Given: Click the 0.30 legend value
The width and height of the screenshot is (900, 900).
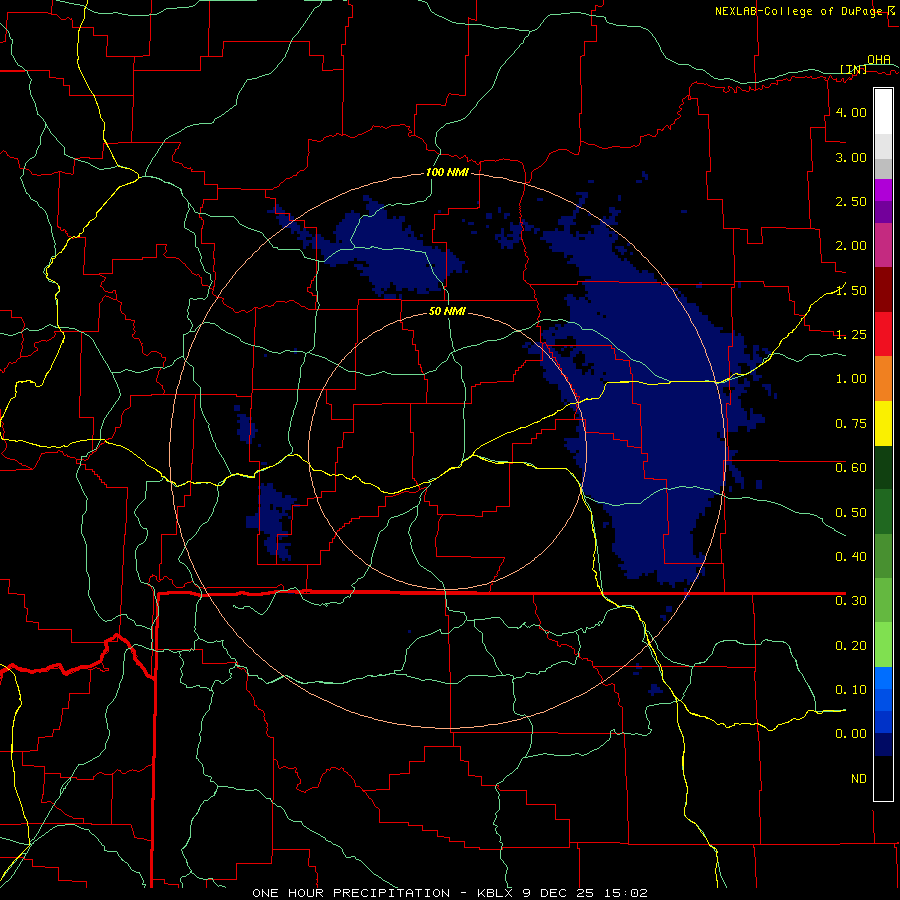Looking at the screenshot, I should pyautogui.click(x=851, y=601).
